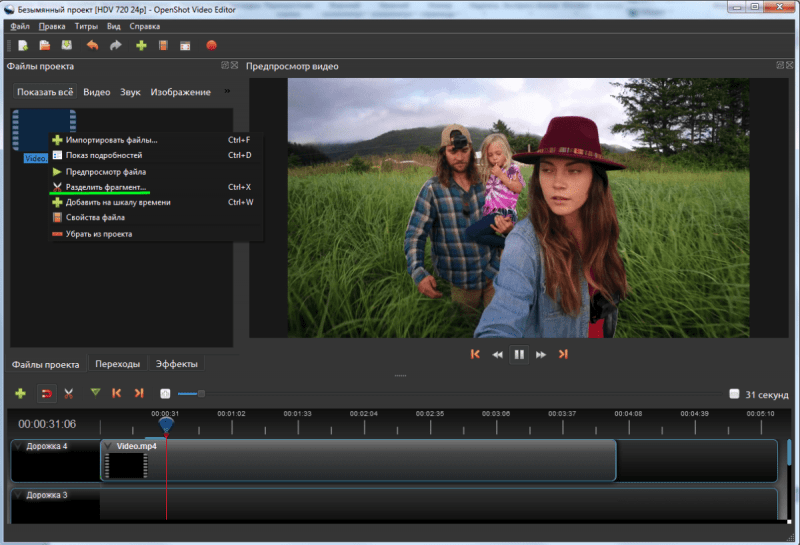This screenshot has width=800, height=545.
Task: Toggle the Razor scissors tool on the timeline
Action: point(69,394)
